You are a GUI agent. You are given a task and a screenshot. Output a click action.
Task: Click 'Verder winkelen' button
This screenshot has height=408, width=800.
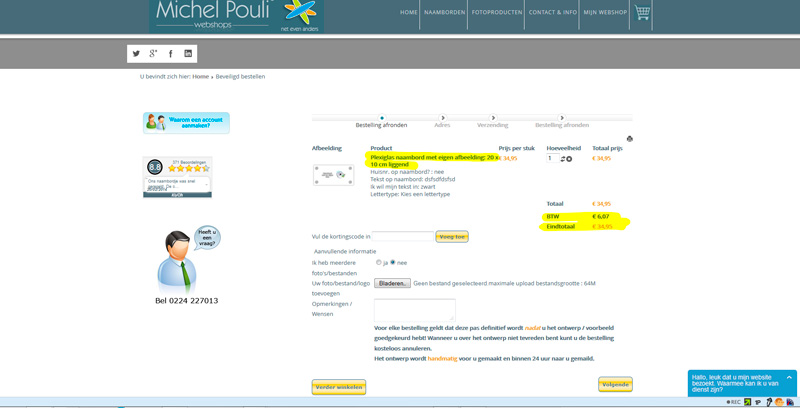339,387
